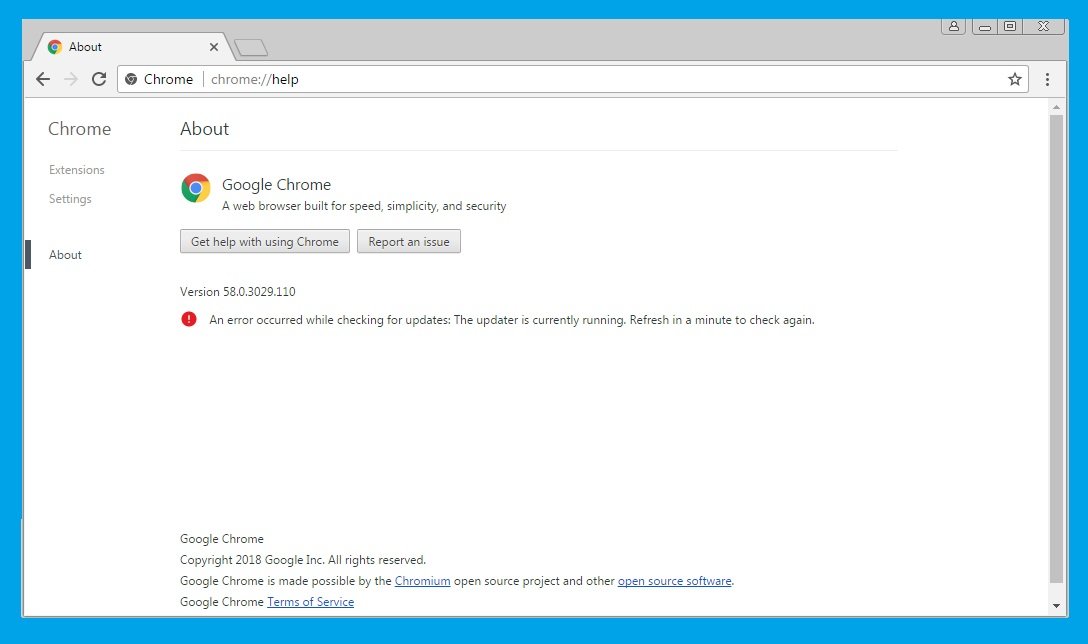Screen dimensions: 1088x644
Task: Click the Copyright 2018 Google Inc. text
Action: coord(303,560)
